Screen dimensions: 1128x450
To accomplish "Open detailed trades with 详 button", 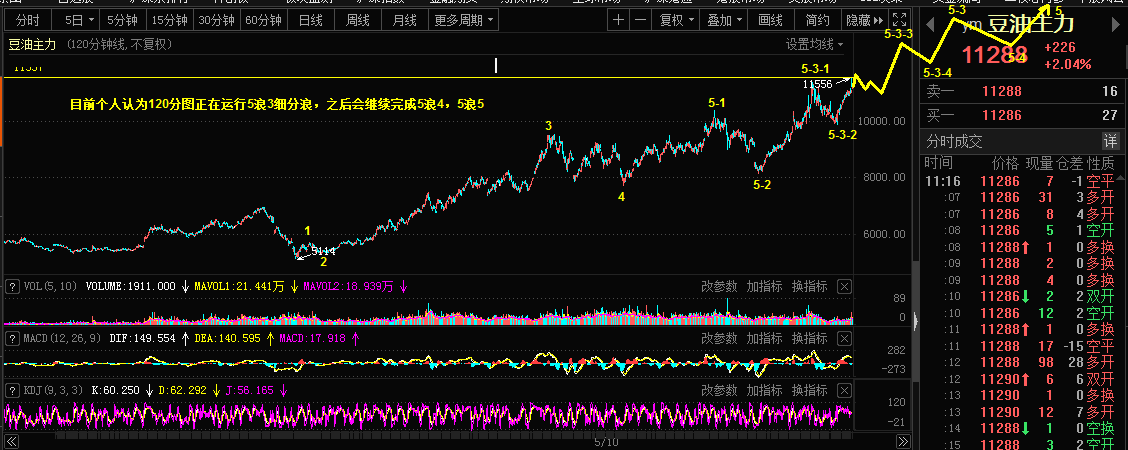I will (1111, 141).
